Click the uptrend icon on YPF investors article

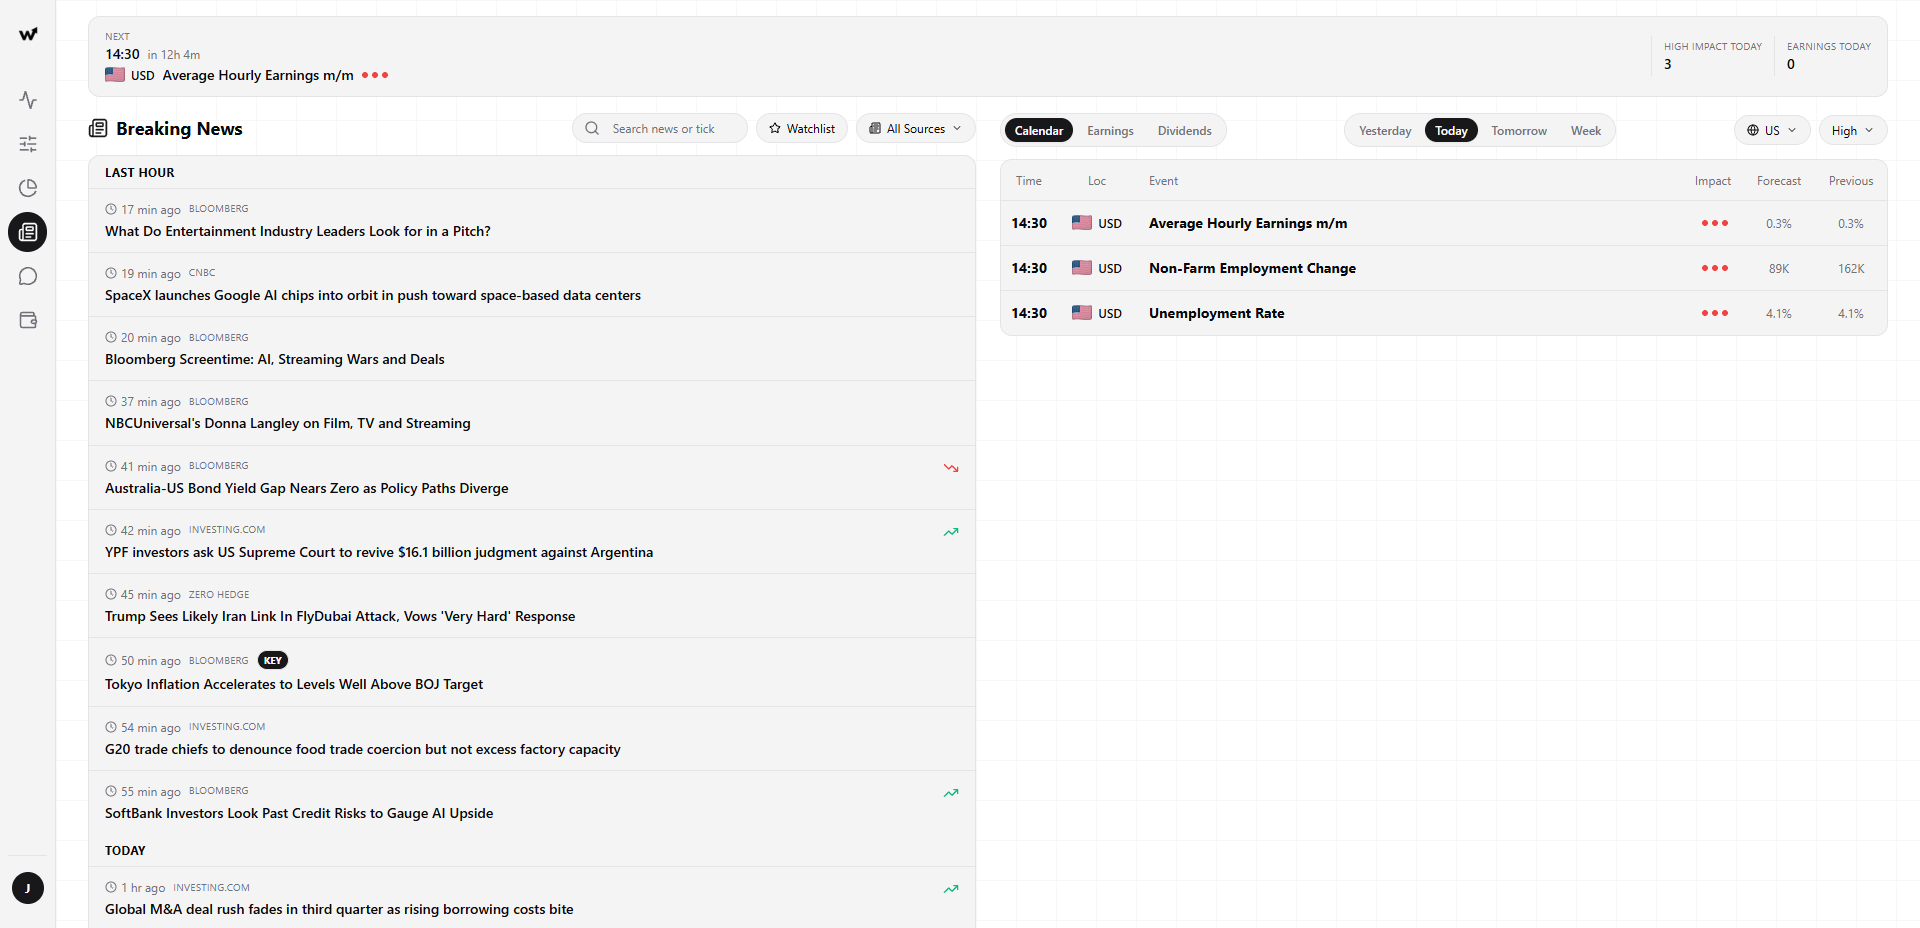[x=951, y=532]
